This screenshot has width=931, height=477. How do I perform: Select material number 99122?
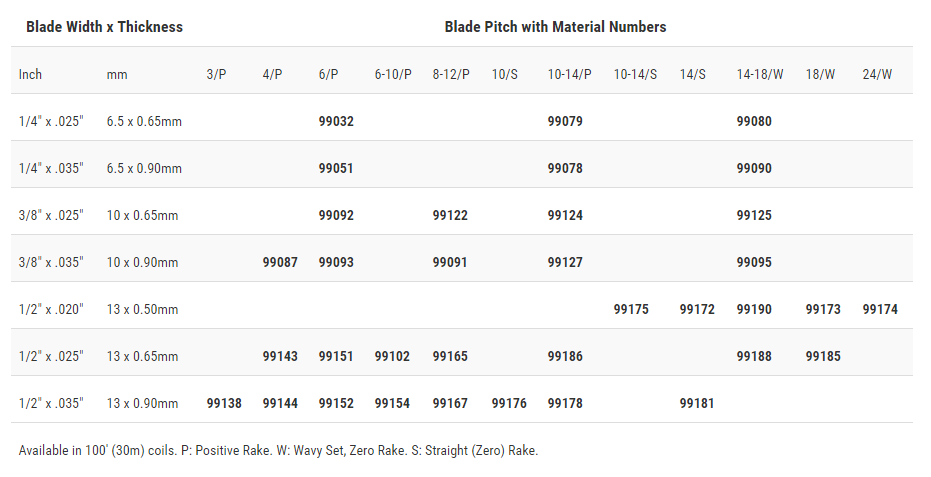pyautogui.click(x=450, y=215)
